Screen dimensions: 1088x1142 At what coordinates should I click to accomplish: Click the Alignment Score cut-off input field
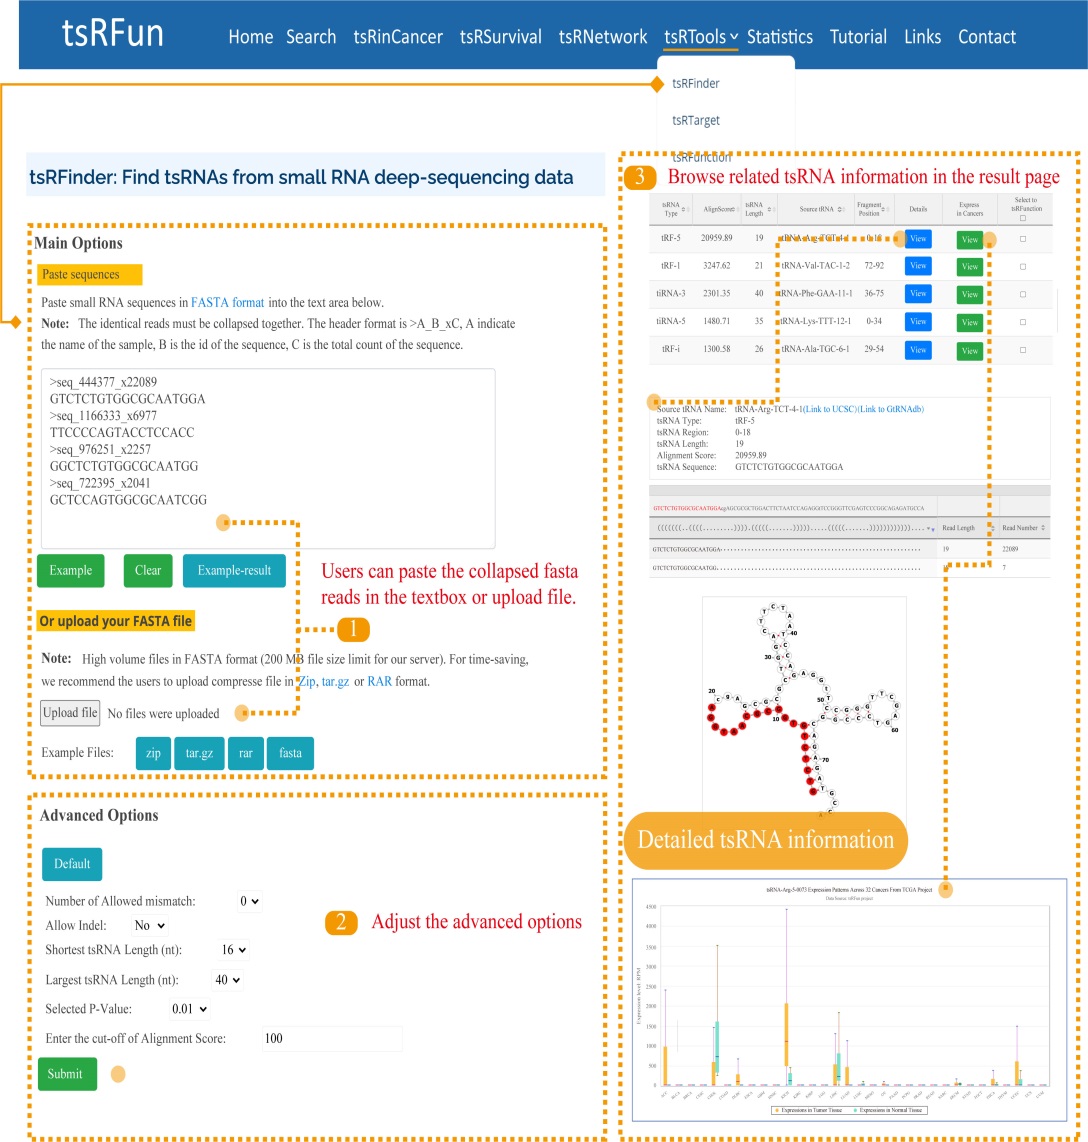point(331,1039)
